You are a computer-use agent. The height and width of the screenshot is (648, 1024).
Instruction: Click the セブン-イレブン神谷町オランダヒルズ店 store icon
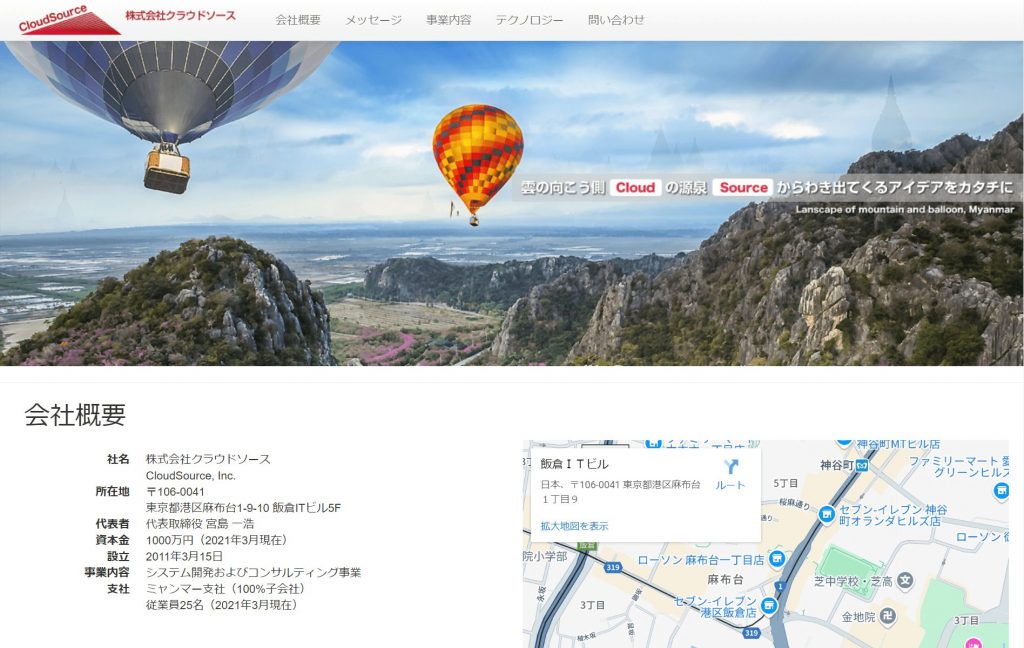(827, 514)
